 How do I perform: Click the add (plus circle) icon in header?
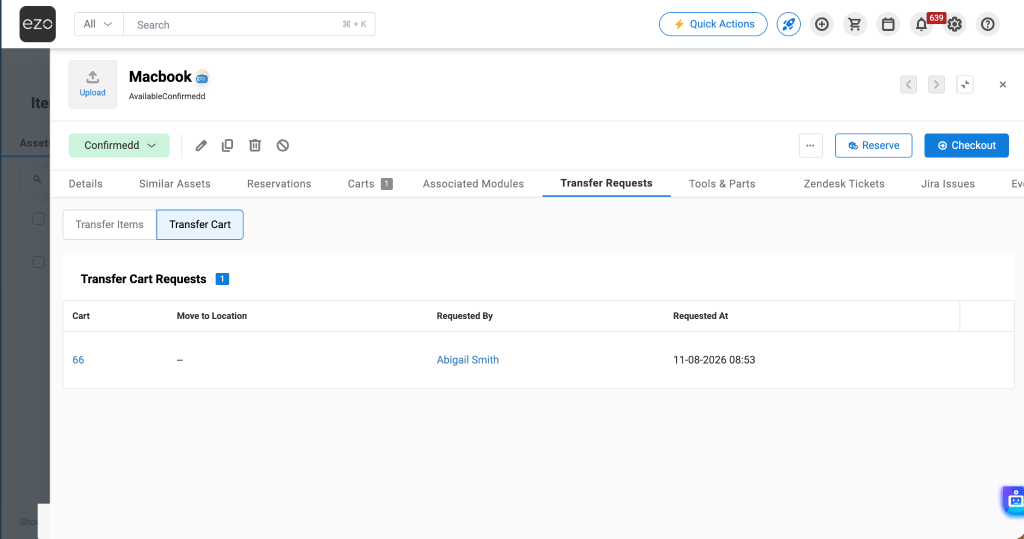tap(822, 24)
